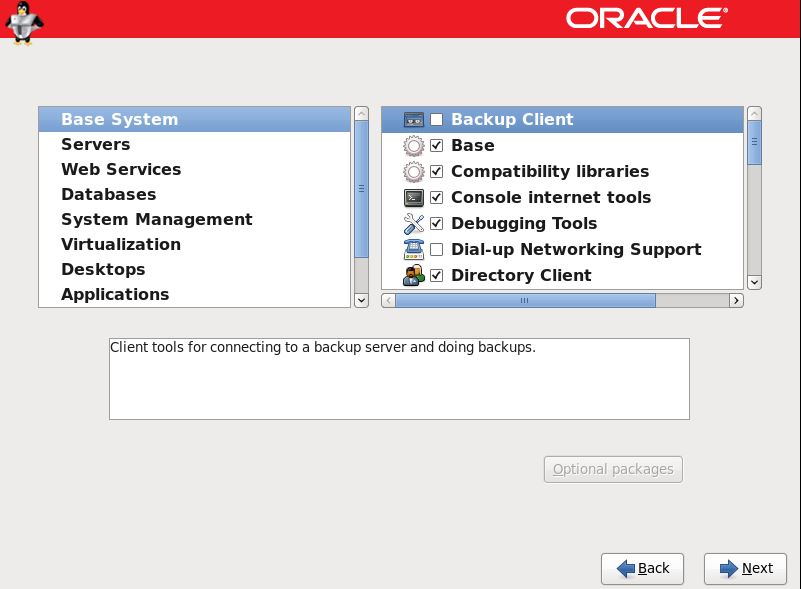Viewport: 801px width, 589px height.
Task: Click the Dial-up Networking Support label
Action: pos(576,249)
